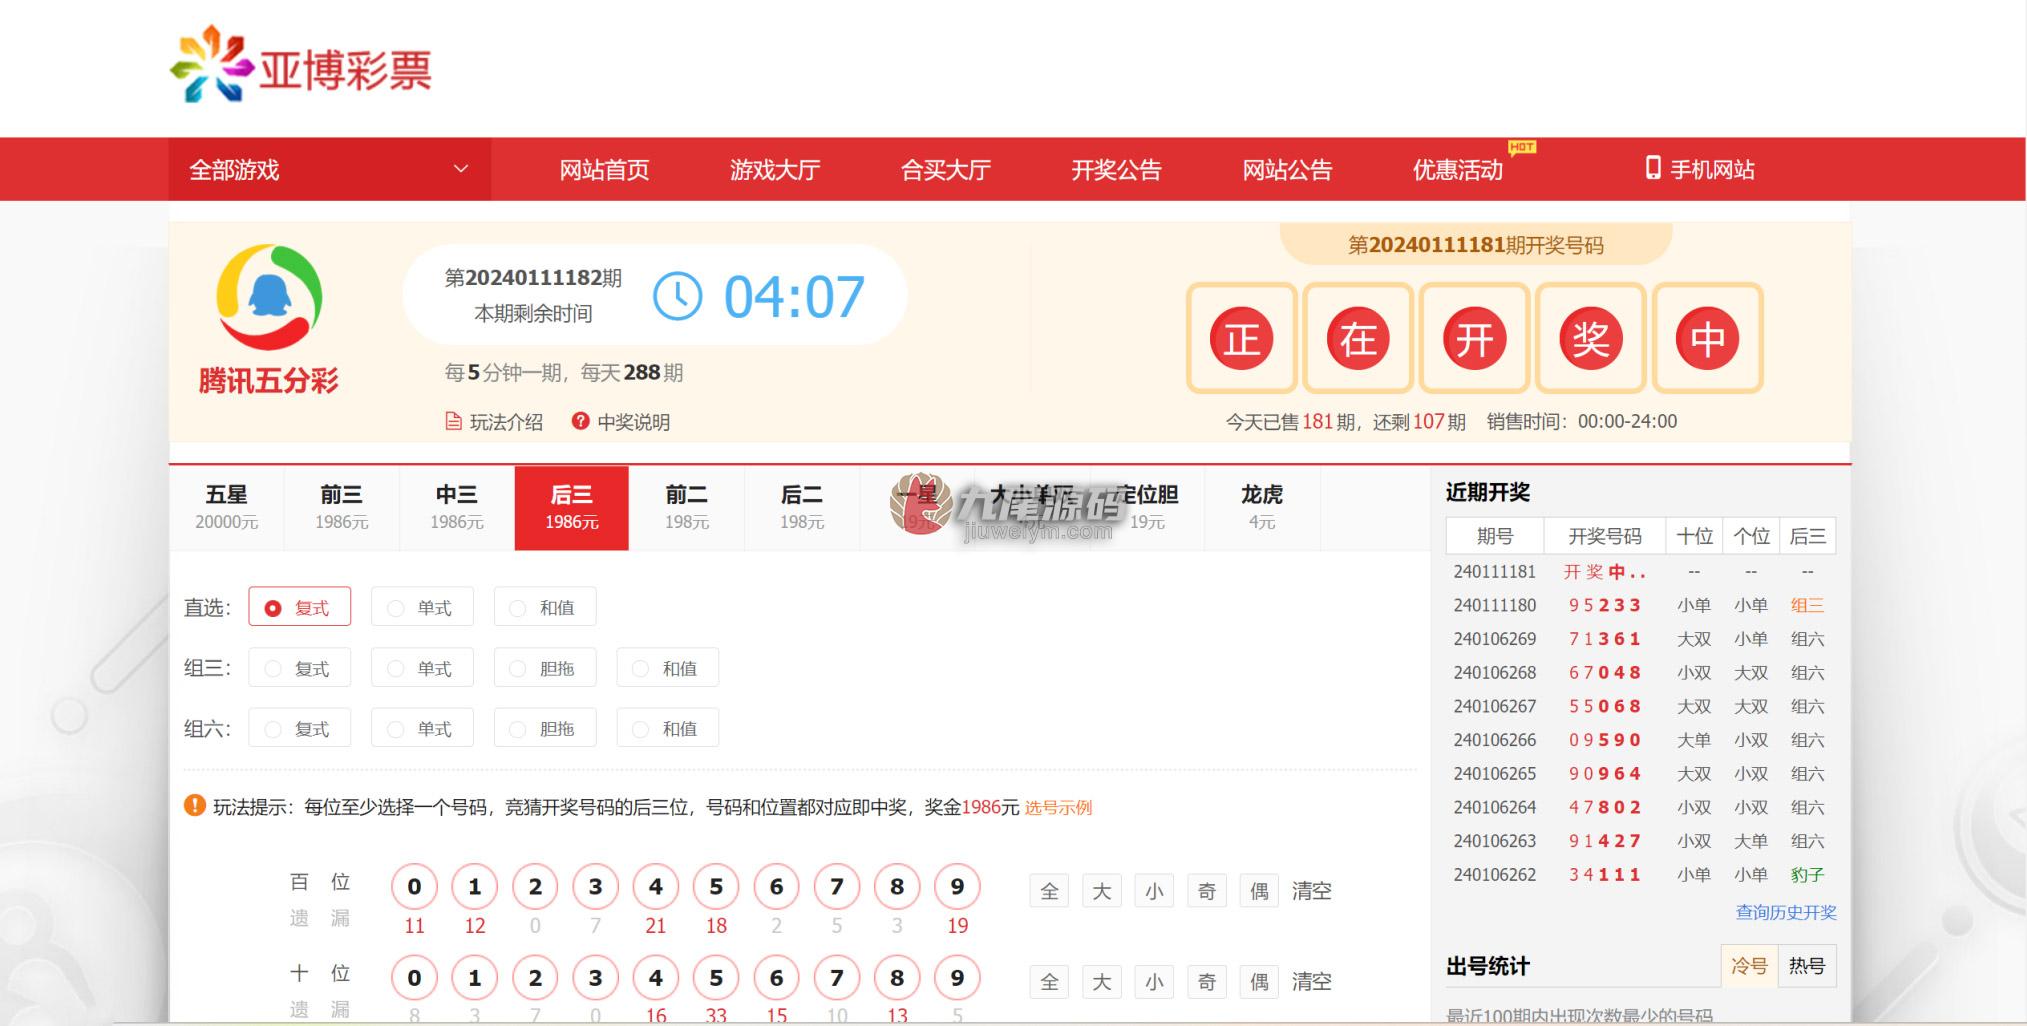
Task: Select 组六 胆拖 radio option
Action: [x=545, y=728]
